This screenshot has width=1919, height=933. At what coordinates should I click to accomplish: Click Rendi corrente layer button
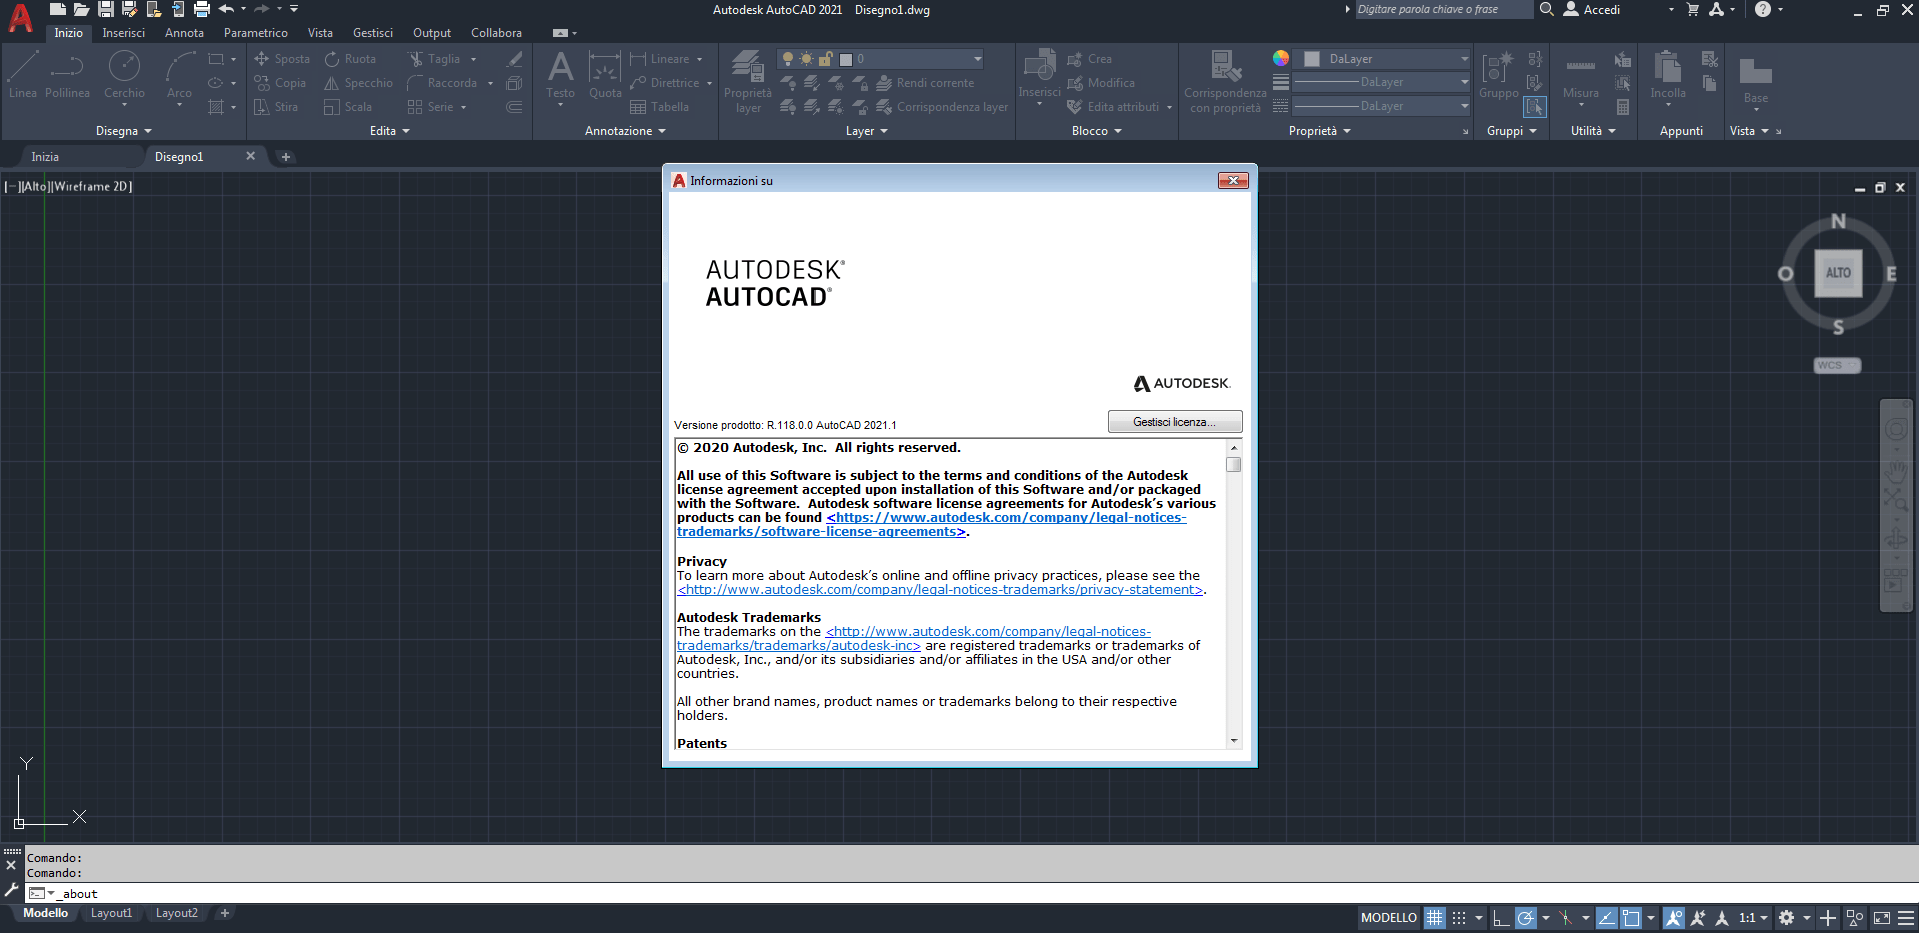click(x=925, y=83)
